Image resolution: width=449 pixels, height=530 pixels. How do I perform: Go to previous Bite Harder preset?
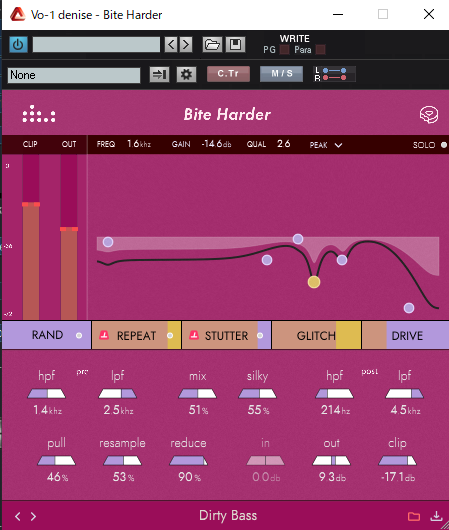tap(18, 516)
